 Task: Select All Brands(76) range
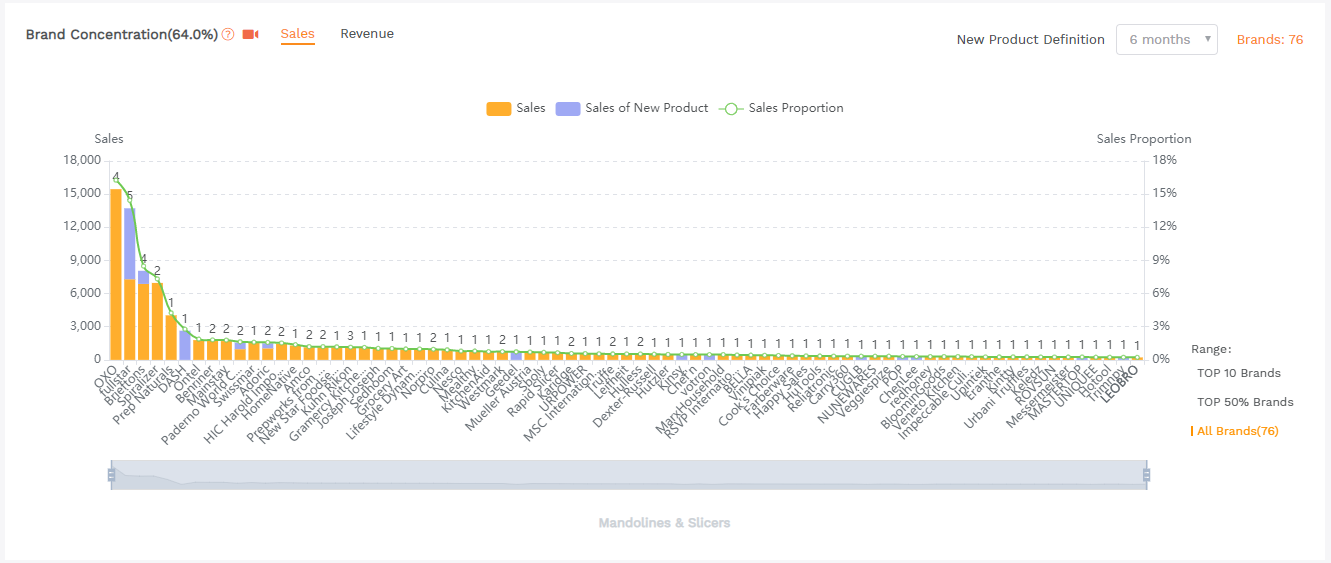1237,431
